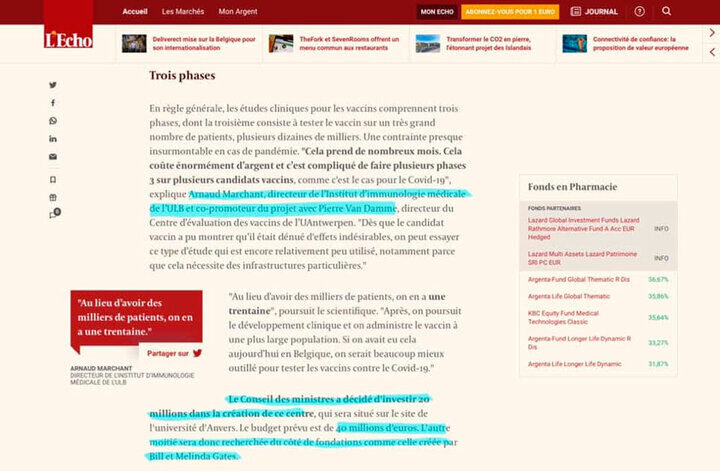Click INFO next to Lazard Patrimoine fund

(x=661, y=258)
